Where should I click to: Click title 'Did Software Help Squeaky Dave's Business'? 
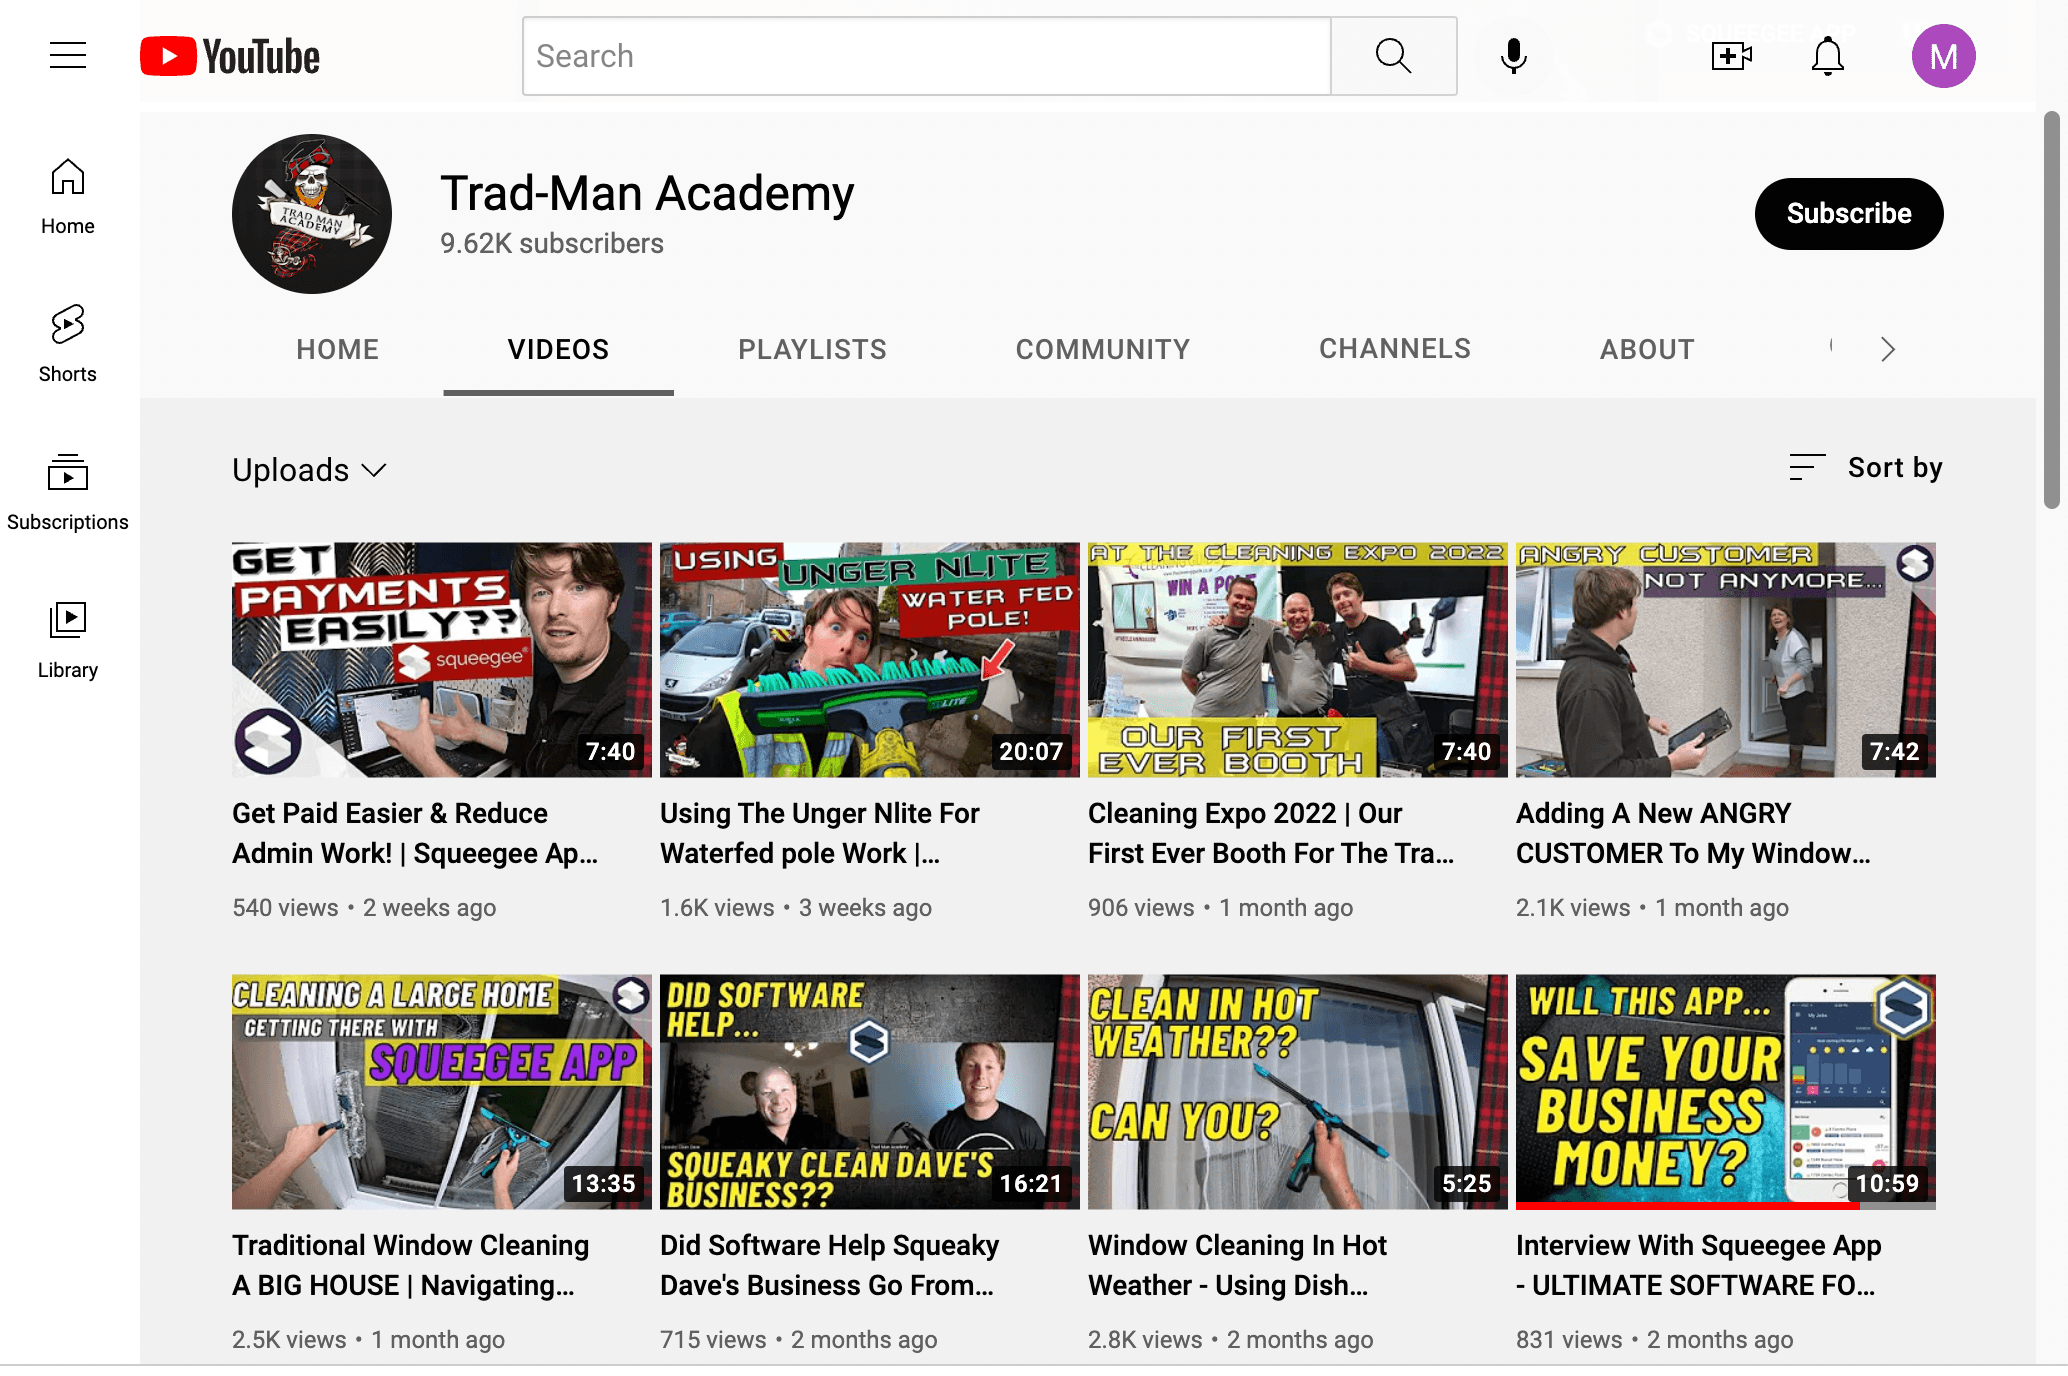point(829,1265)
